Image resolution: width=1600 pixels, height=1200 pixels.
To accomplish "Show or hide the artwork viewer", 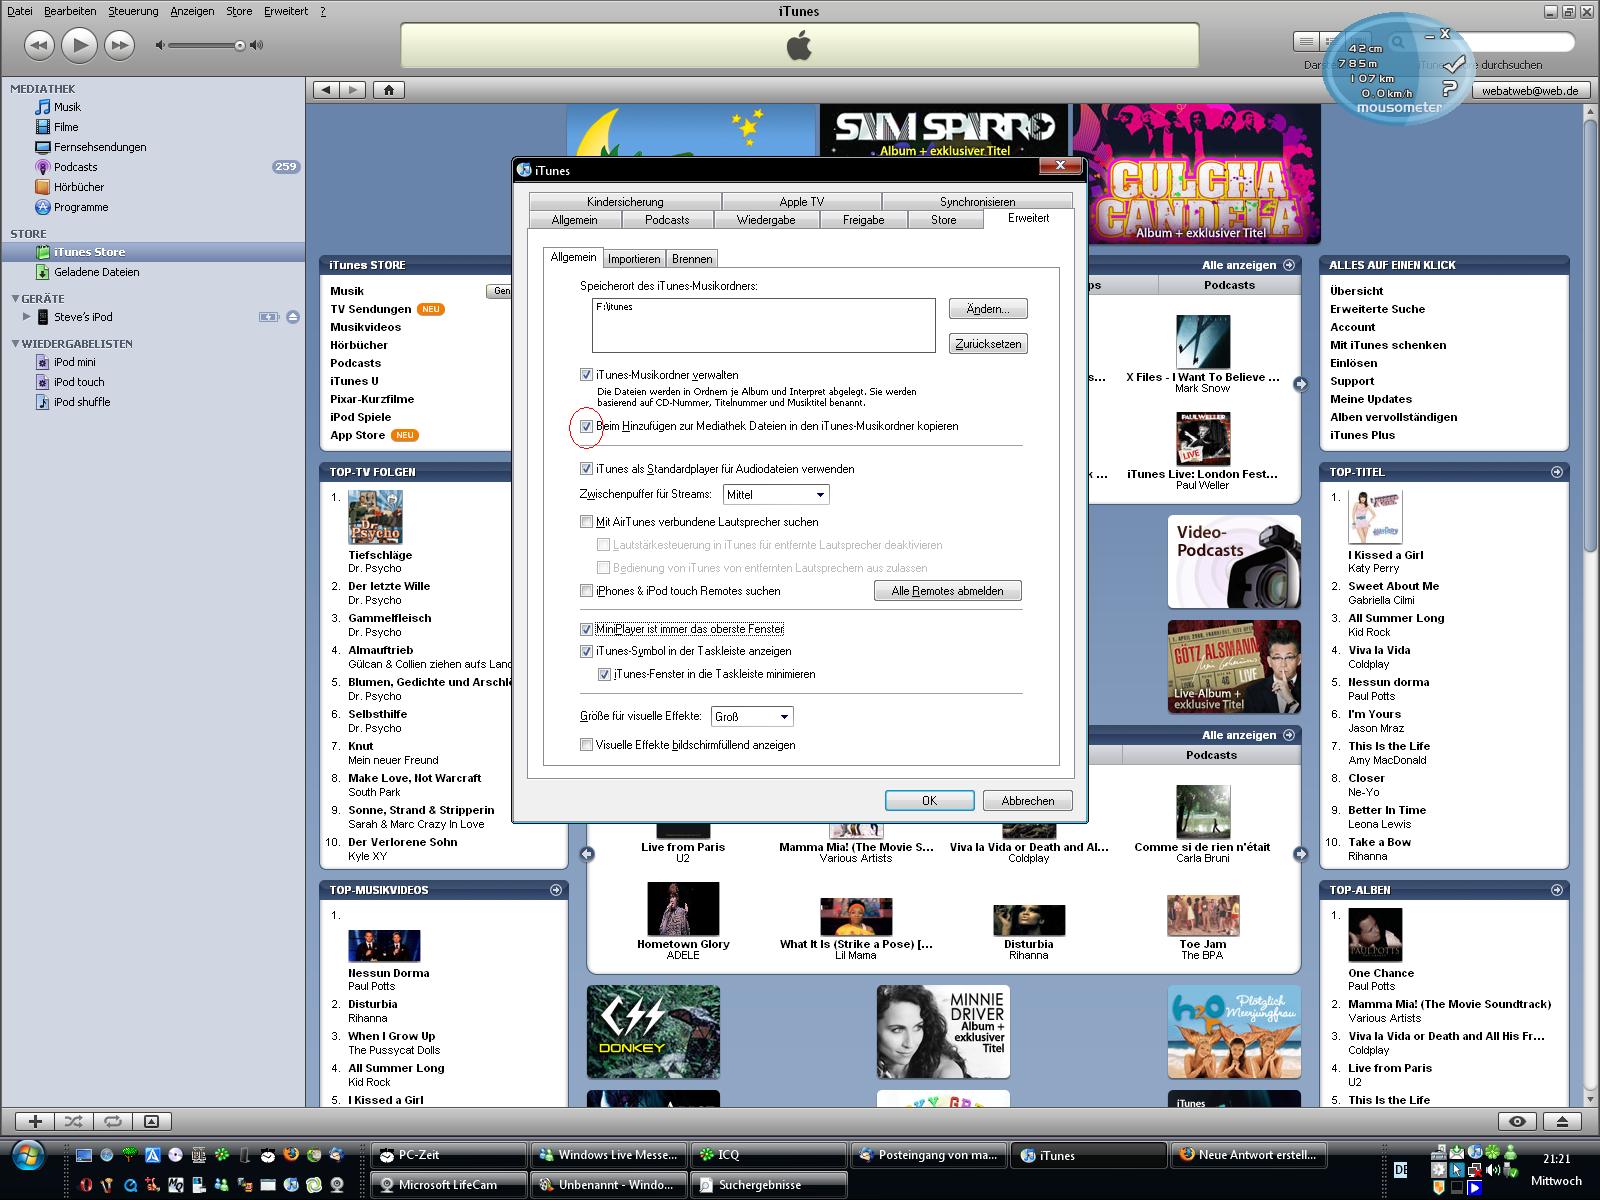I will 151,1121.
